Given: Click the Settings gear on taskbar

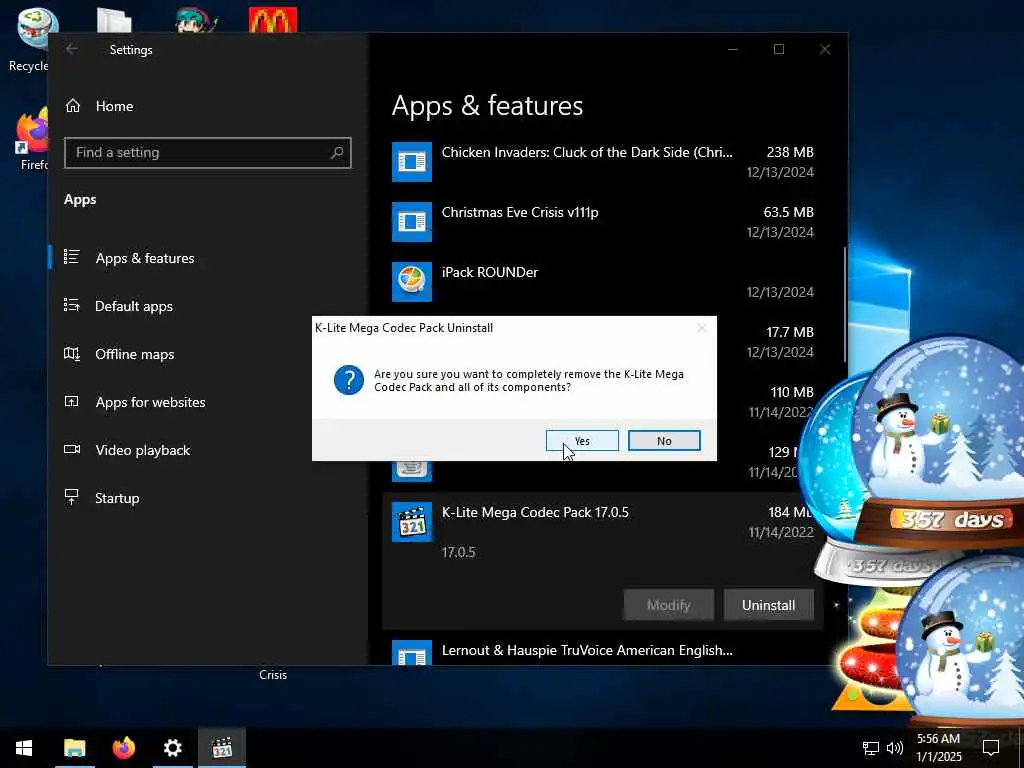Looking at the screenshot, I should coord(173,748).
